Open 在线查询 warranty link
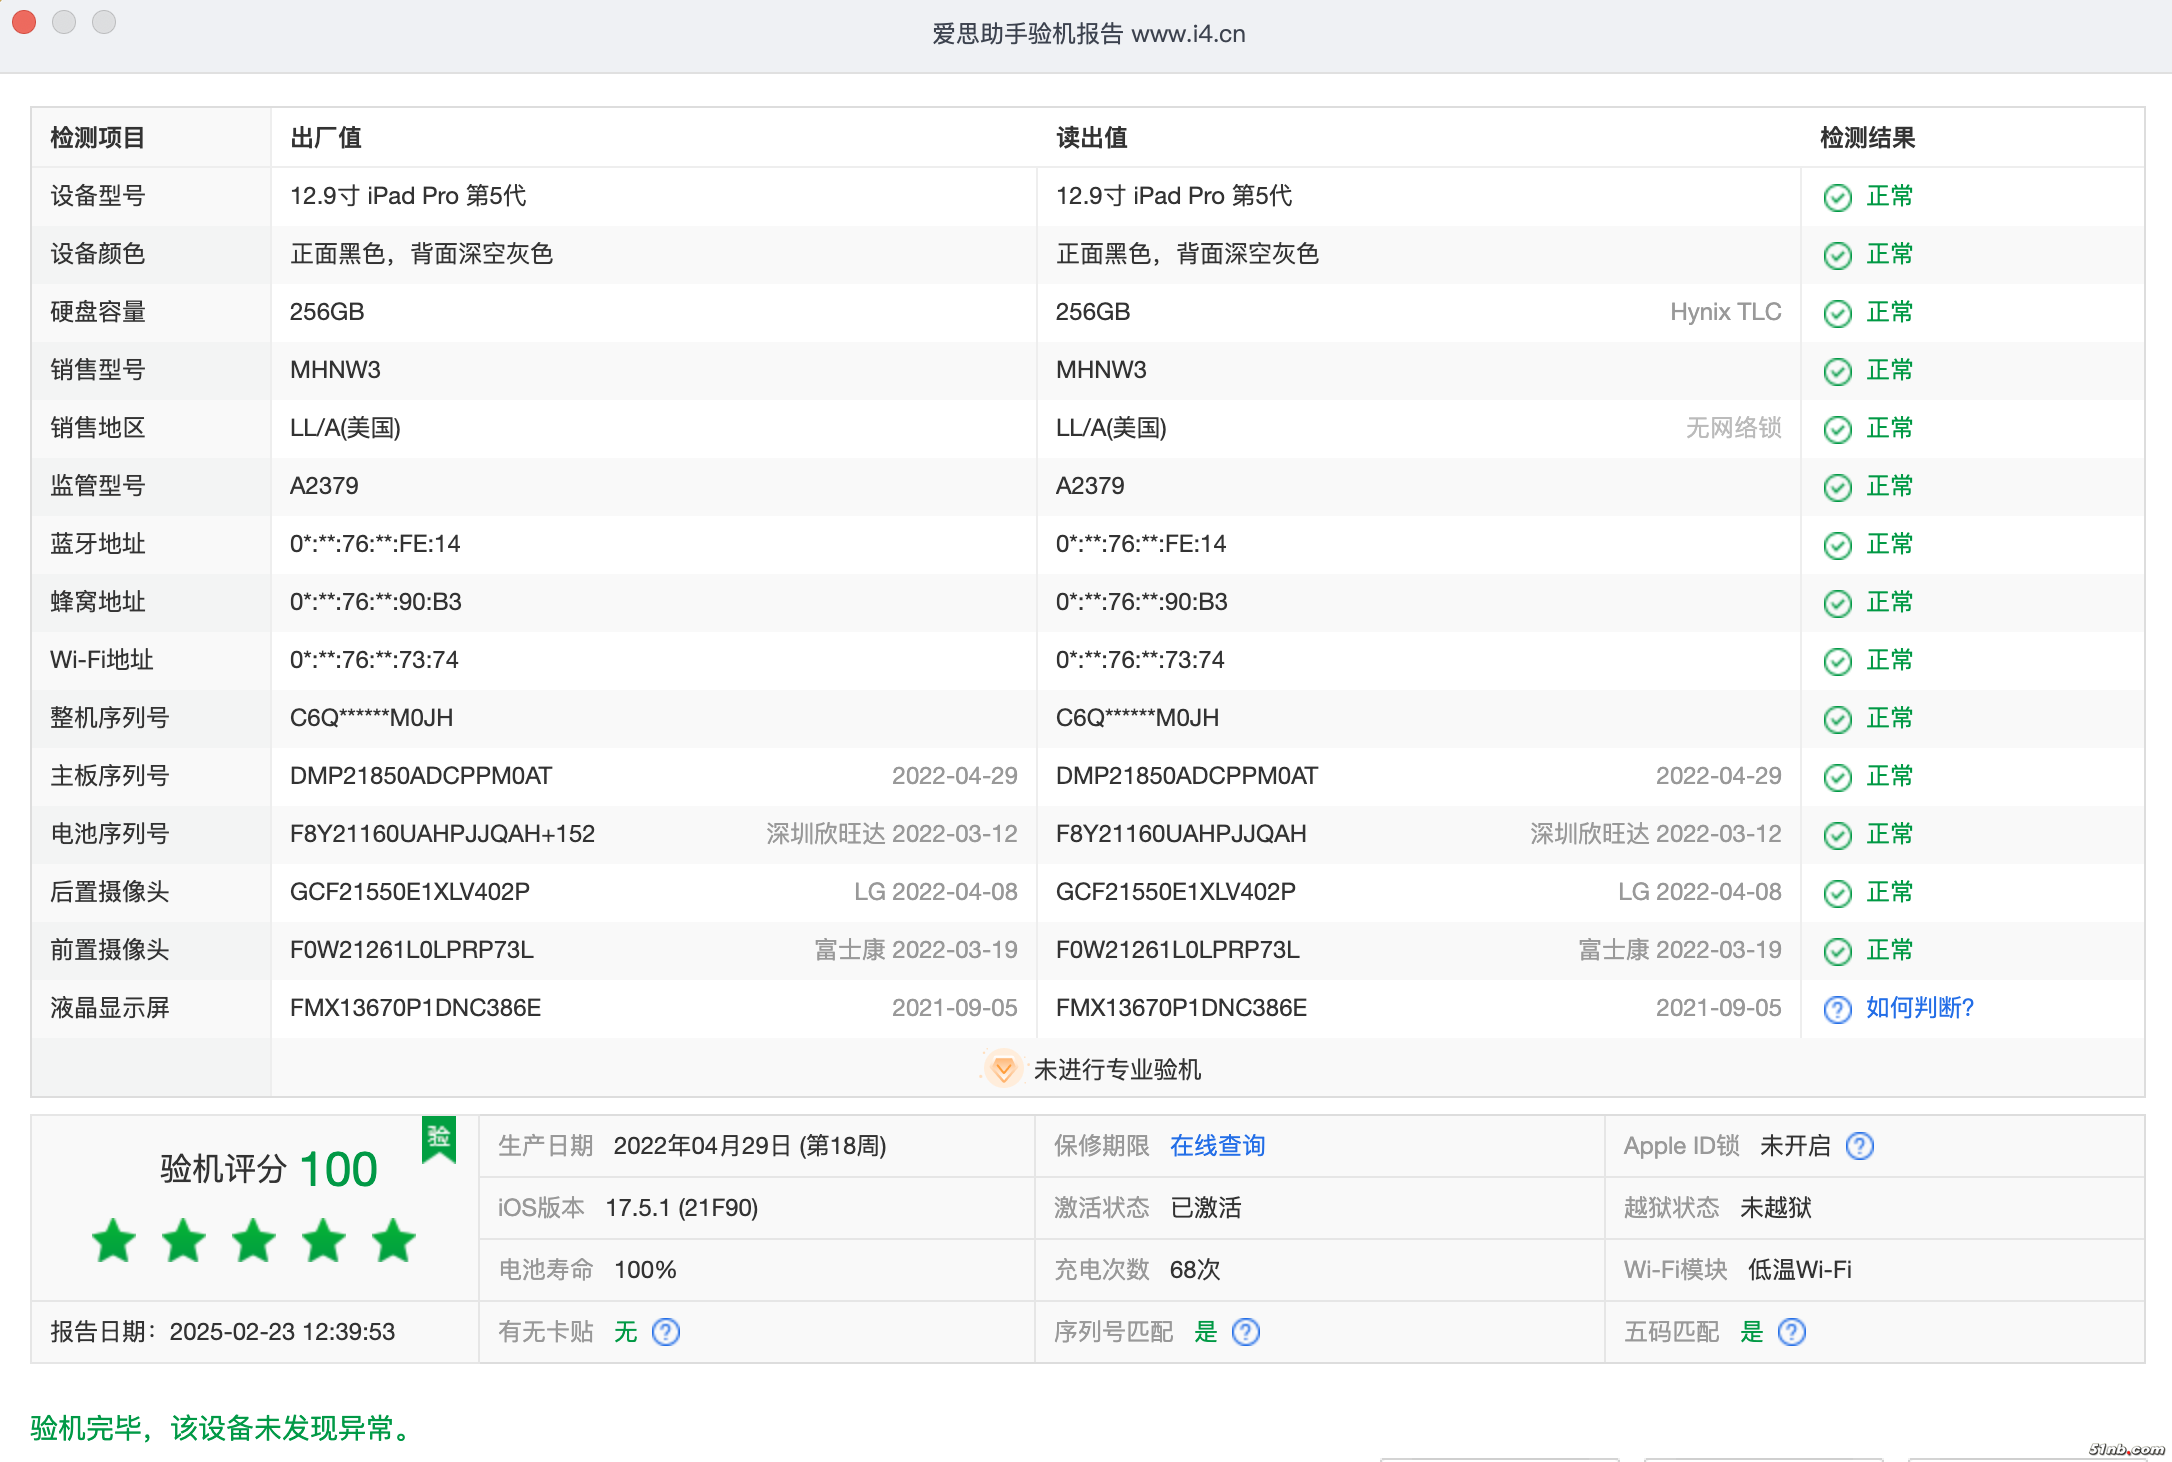This screenshot has width=2172, height=1462. pos(1217,1146)
